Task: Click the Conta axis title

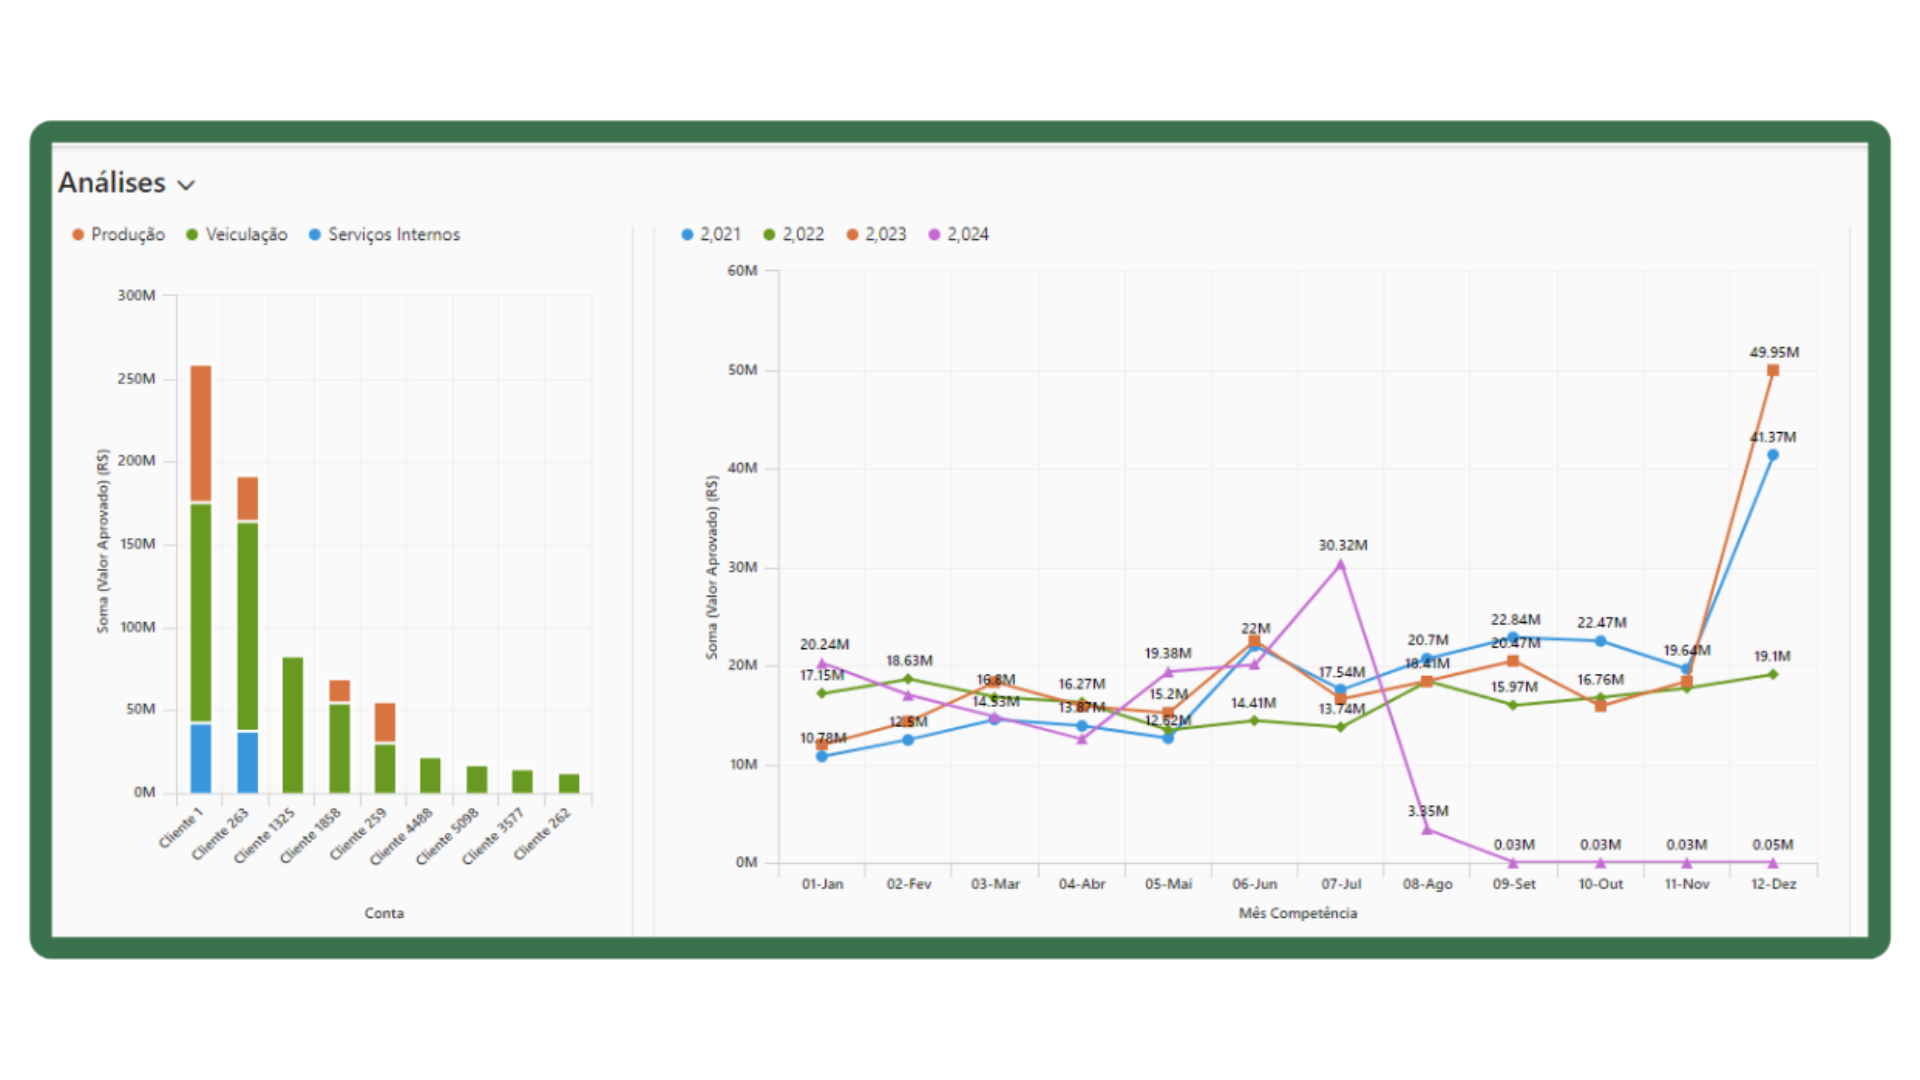Action: (384, 913)
